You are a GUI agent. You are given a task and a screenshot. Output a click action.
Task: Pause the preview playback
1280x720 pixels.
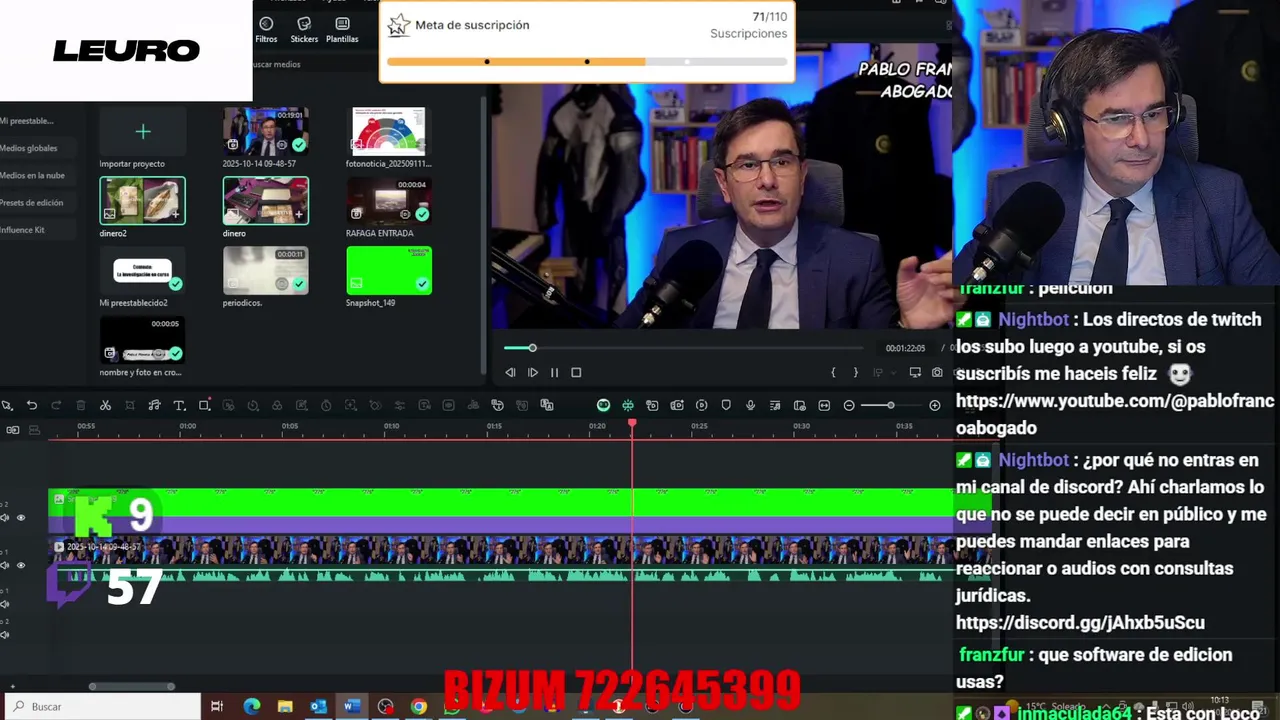coord(554,372)
